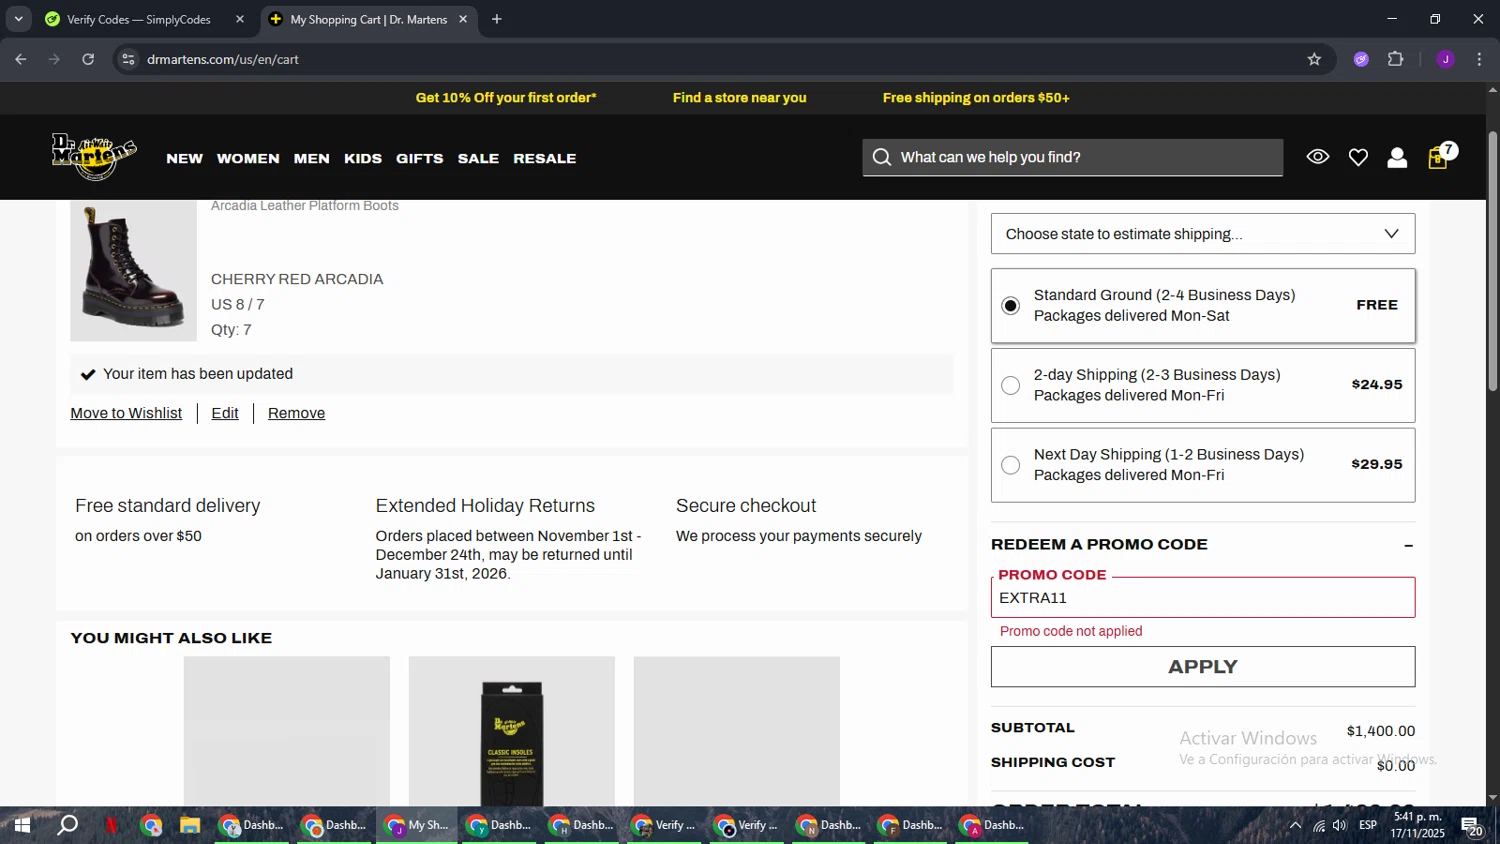Image resolution: width=1500 pixels, height=844 pixels.
Task: Show hidden system tray icons
Action: coord(1295,825)
